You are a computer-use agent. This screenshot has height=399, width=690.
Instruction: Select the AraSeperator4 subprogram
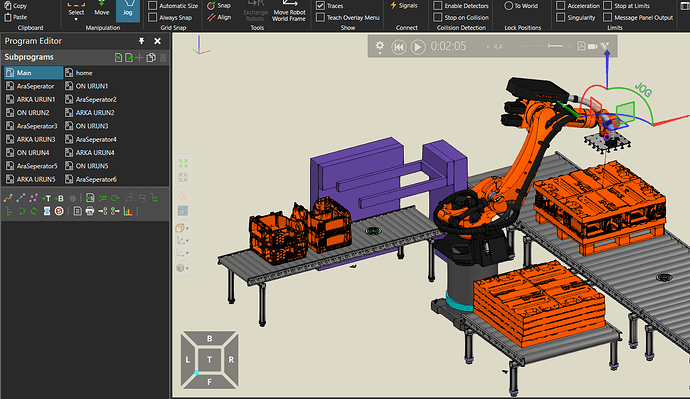pos(91,139)
